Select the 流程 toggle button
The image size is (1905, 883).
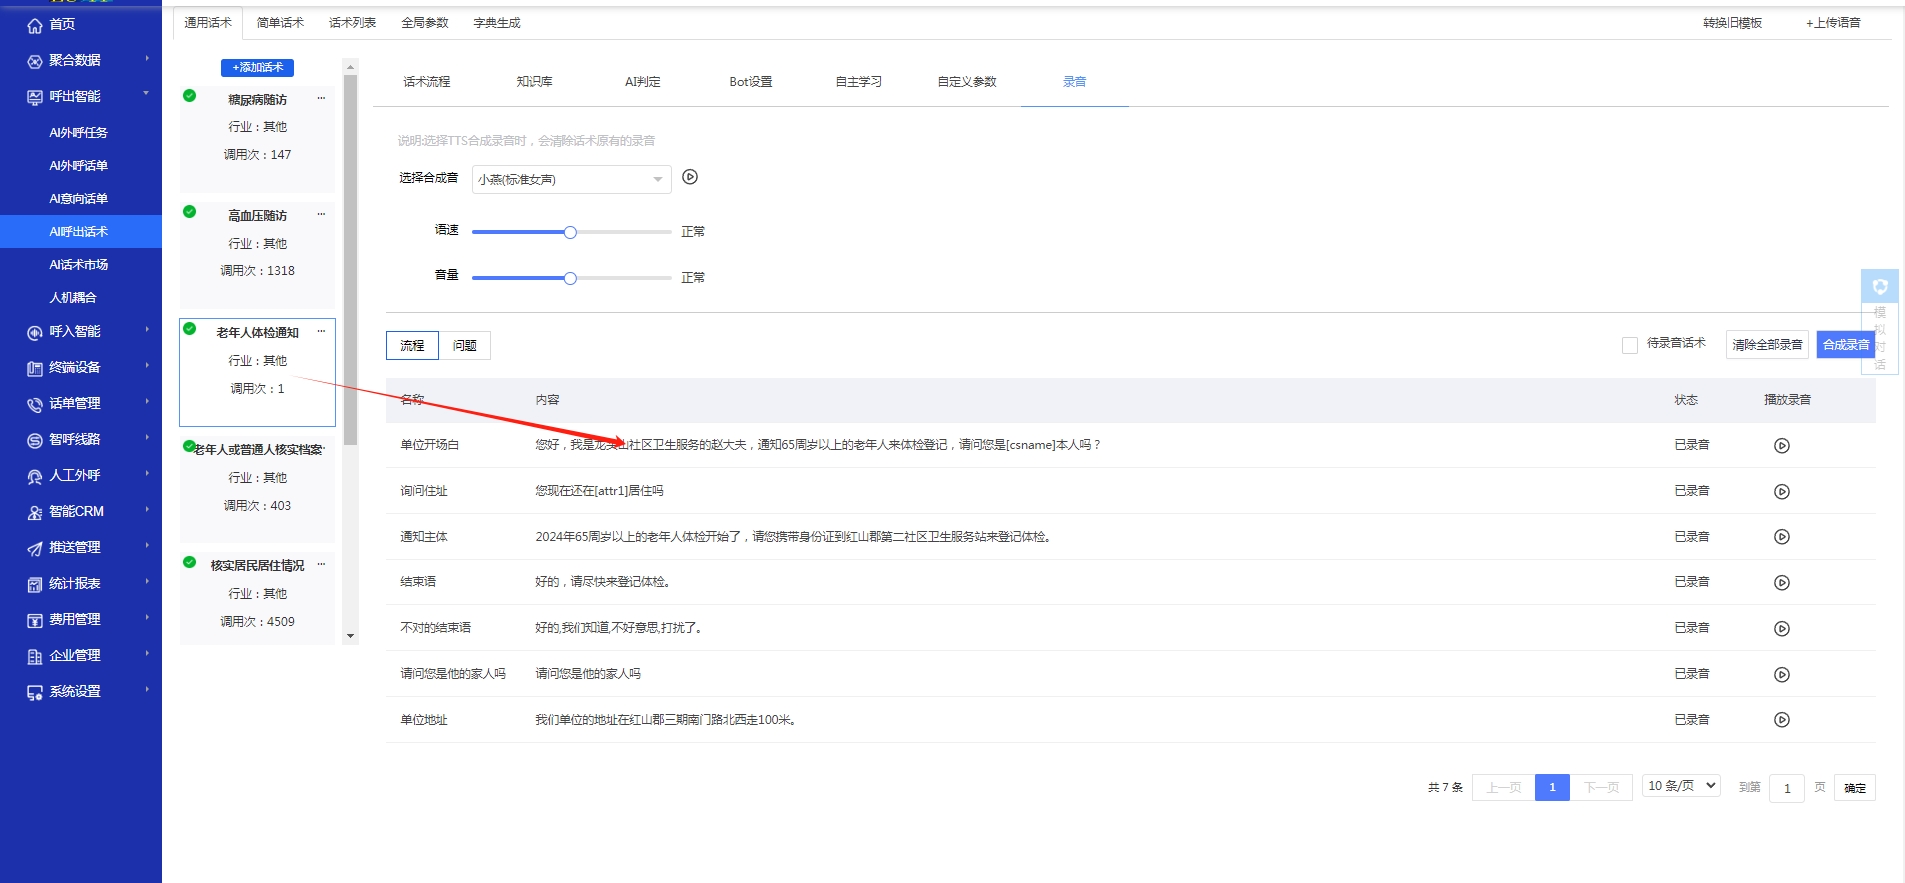412,346
